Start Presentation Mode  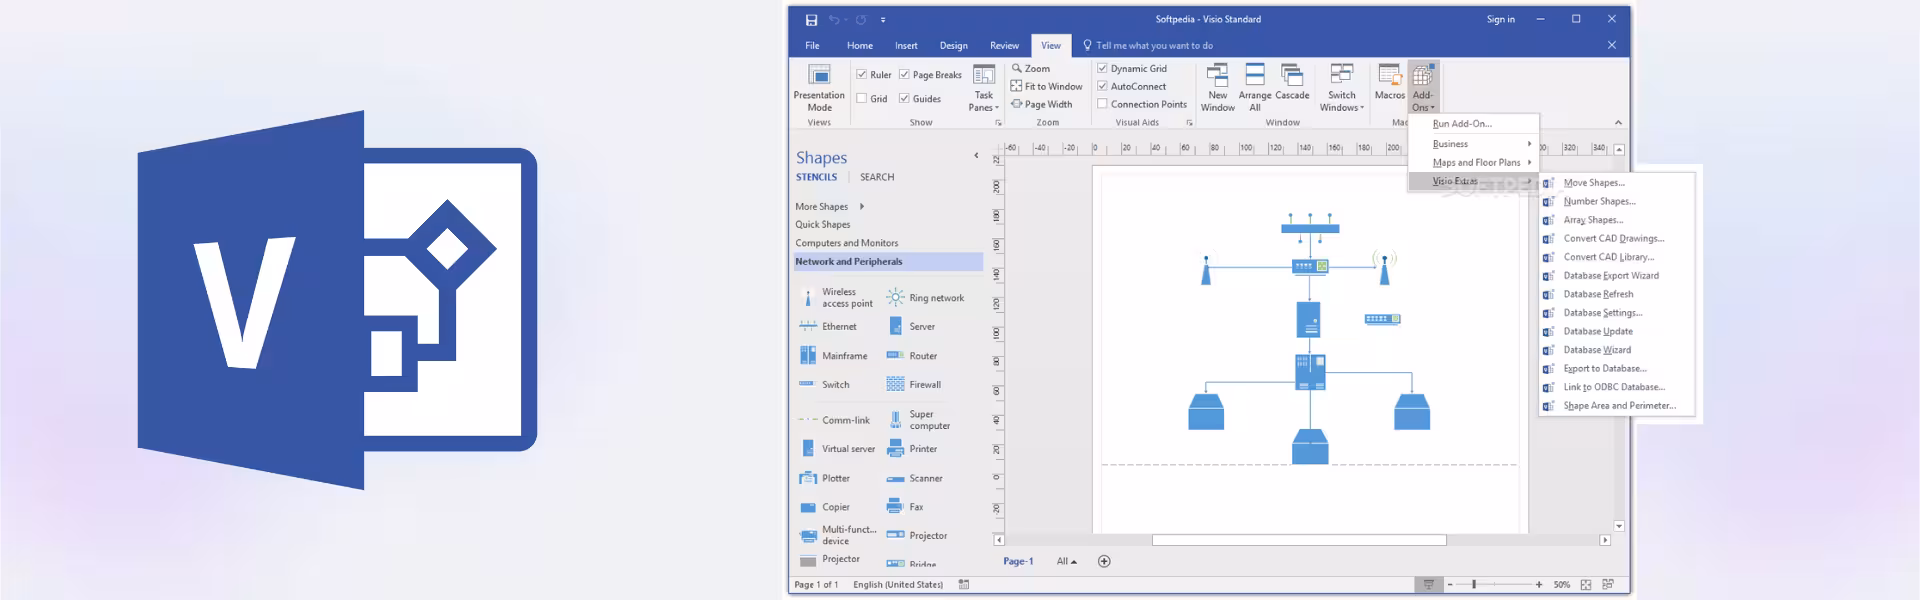819,88
